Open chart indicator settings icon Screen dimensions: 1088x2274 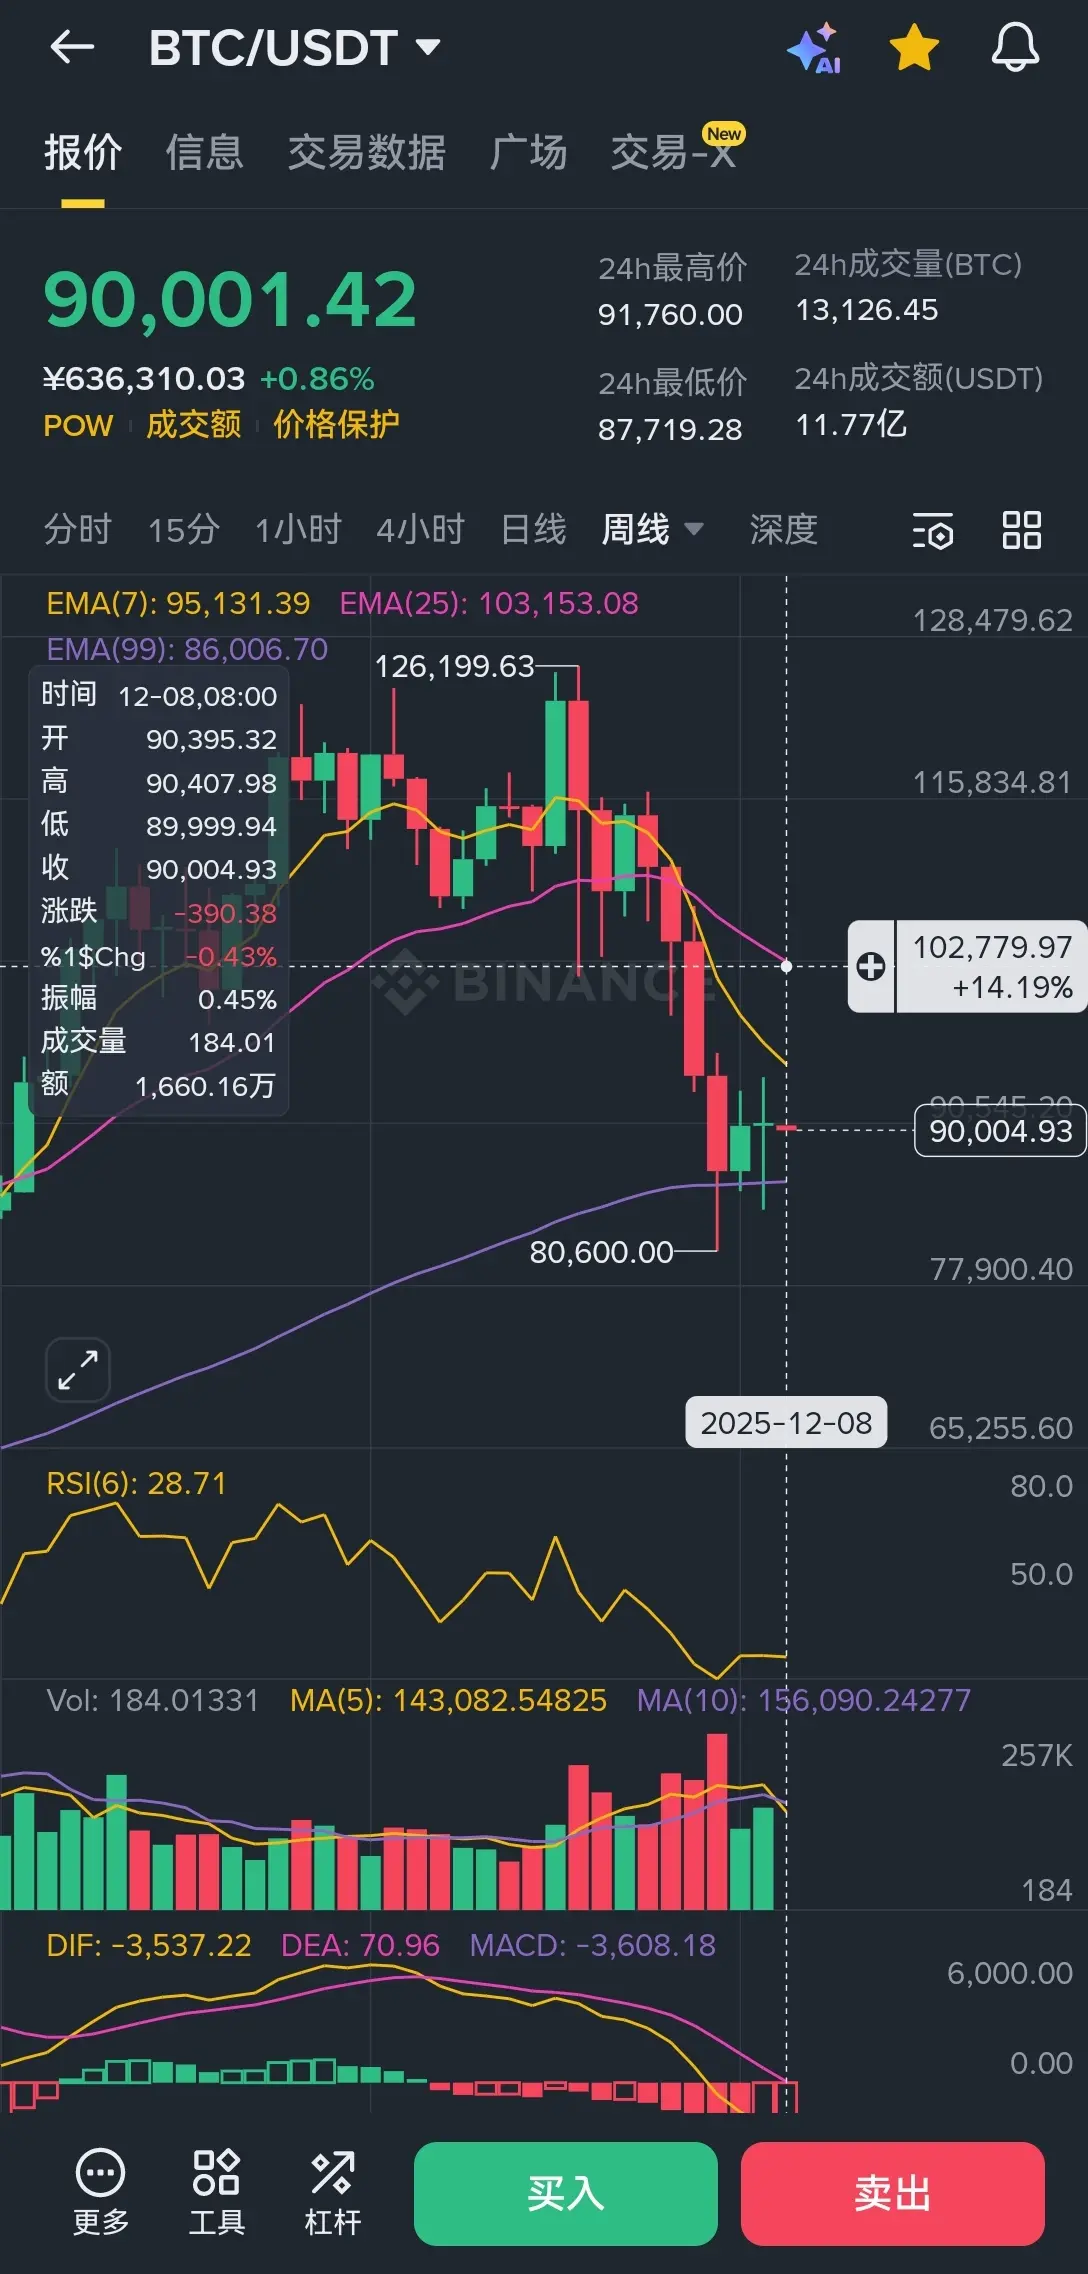[x=933, y=530]
